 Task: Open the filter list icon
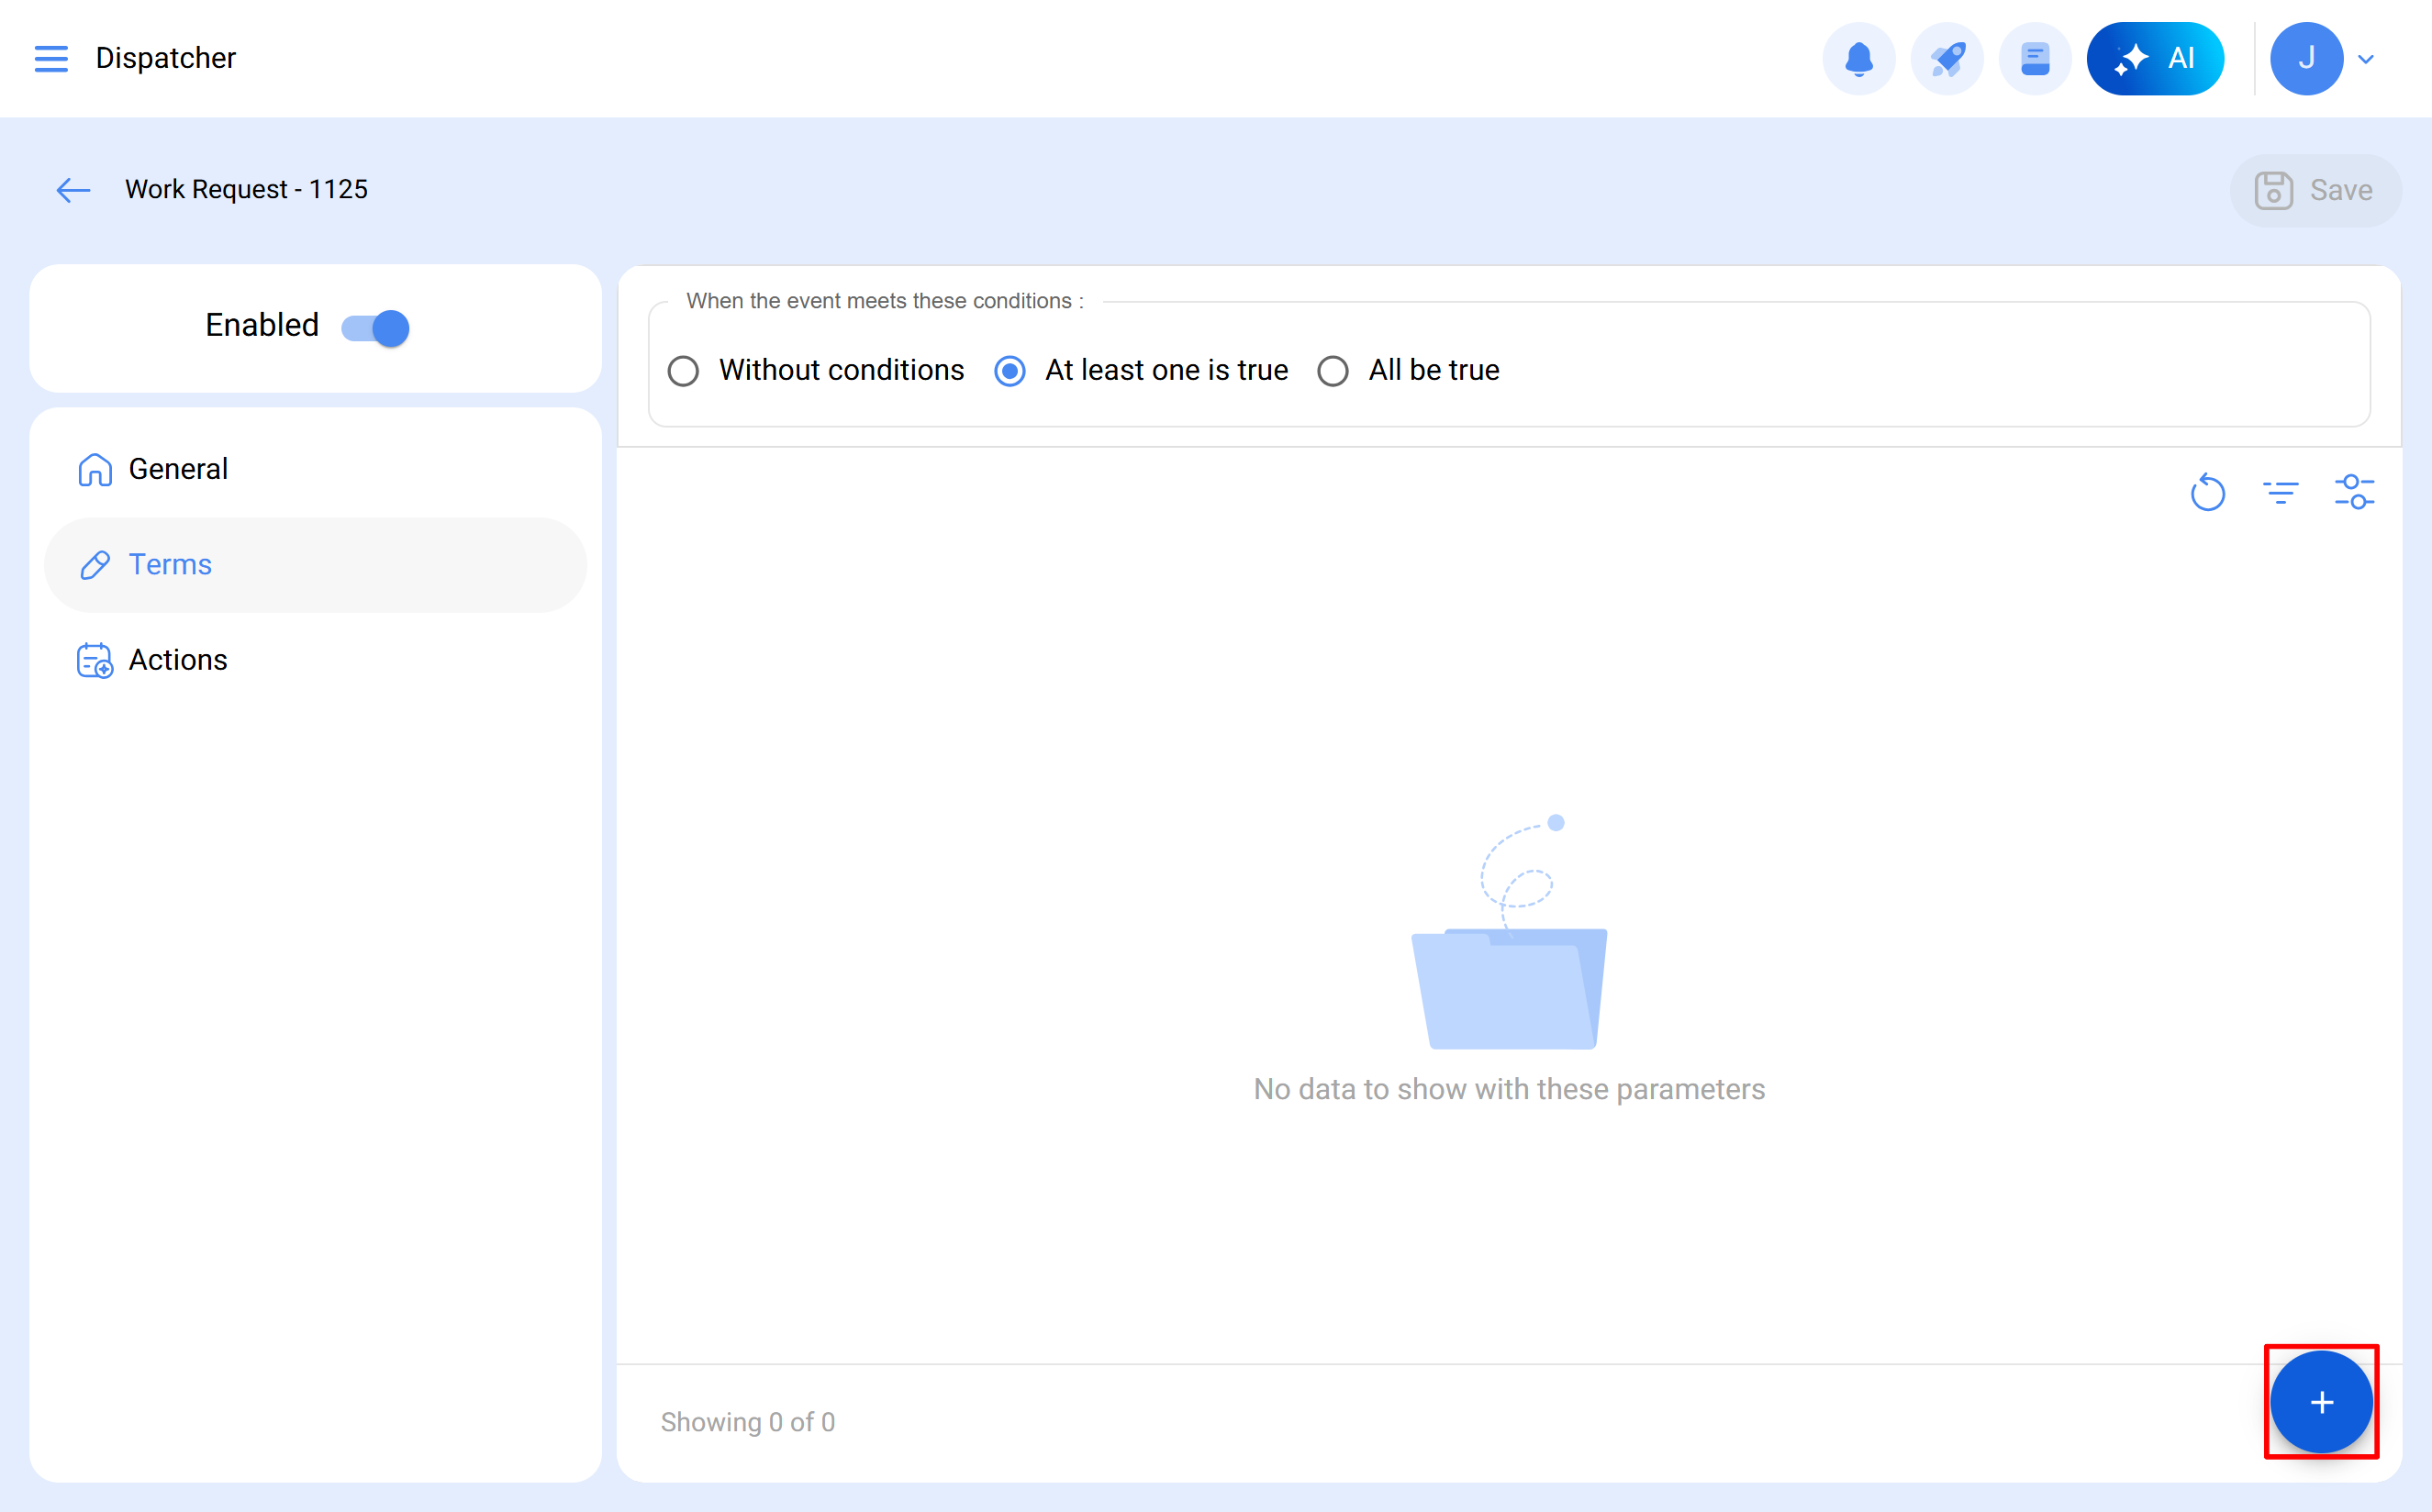tap(2280, 492)
